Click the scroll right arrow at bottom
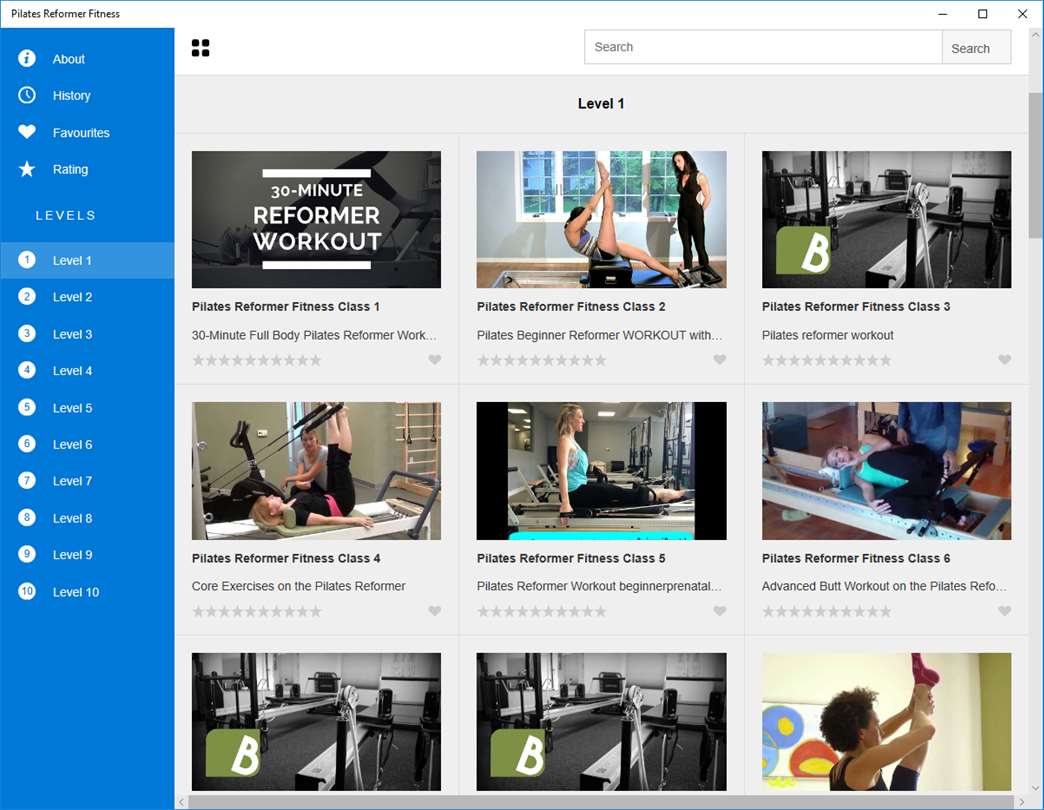 pyautogui.click(x=1022, y=802)
